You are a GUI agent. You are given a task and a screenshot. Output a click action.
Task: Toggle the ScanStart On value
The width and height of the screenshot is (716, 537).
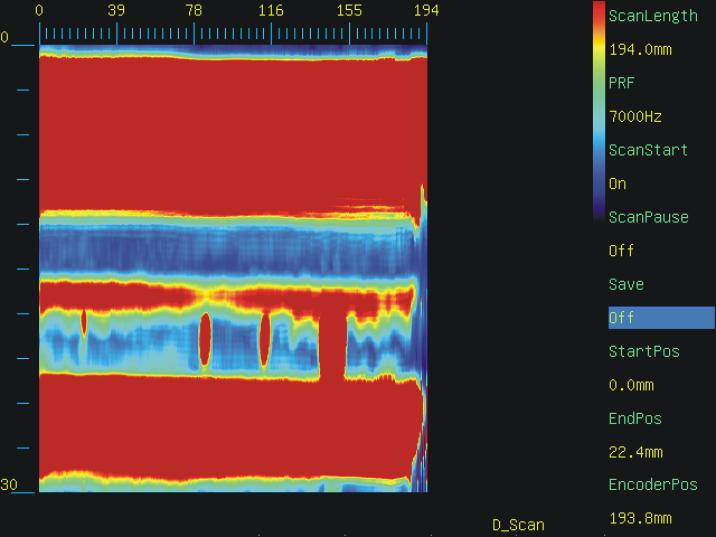(618, 184)
